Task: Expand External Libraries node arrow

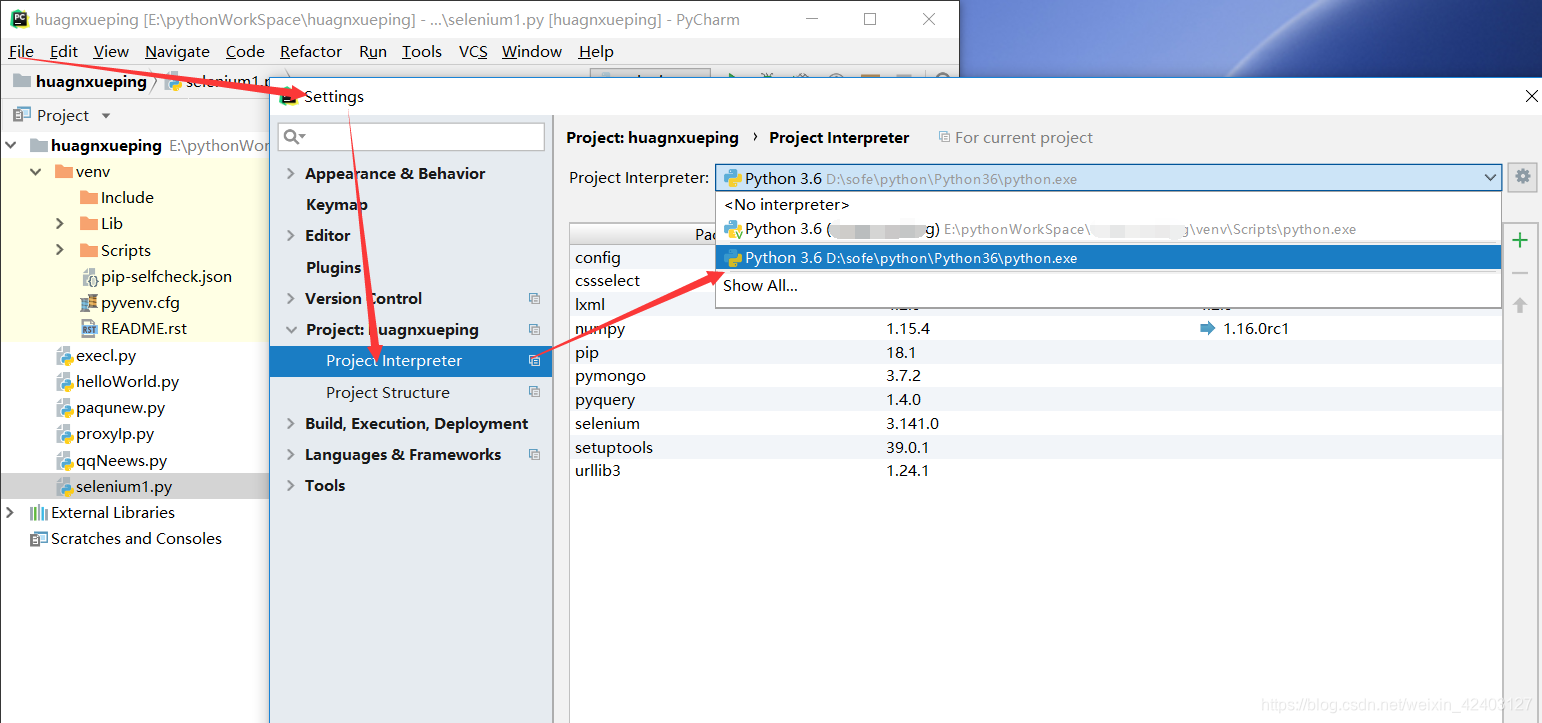Action: [11, 512]
